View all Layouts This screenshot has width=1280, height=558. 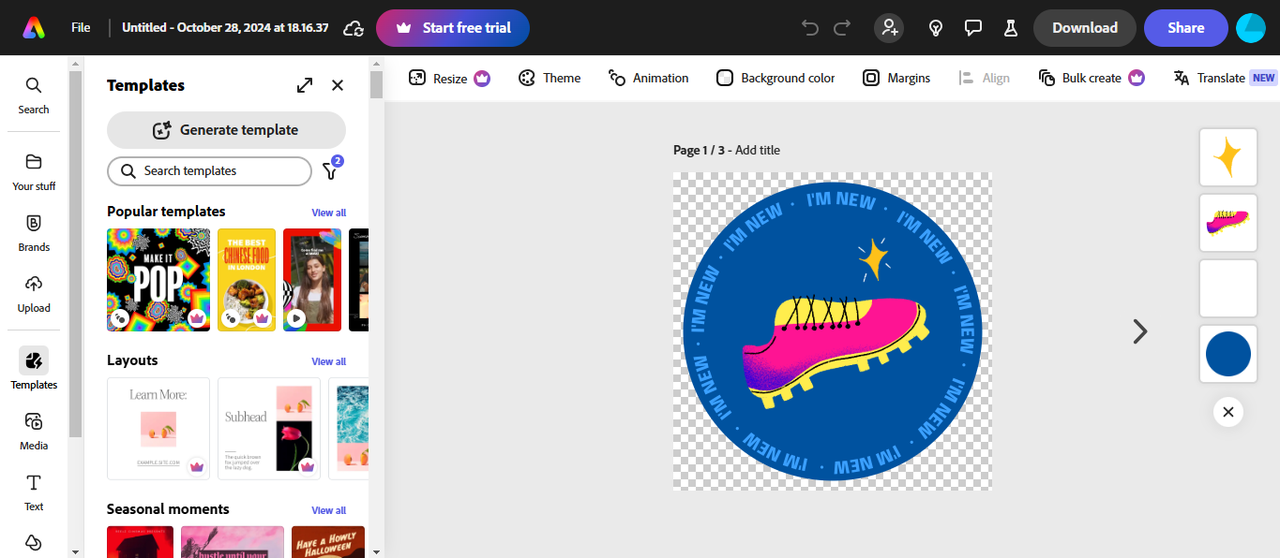(329, 361)
